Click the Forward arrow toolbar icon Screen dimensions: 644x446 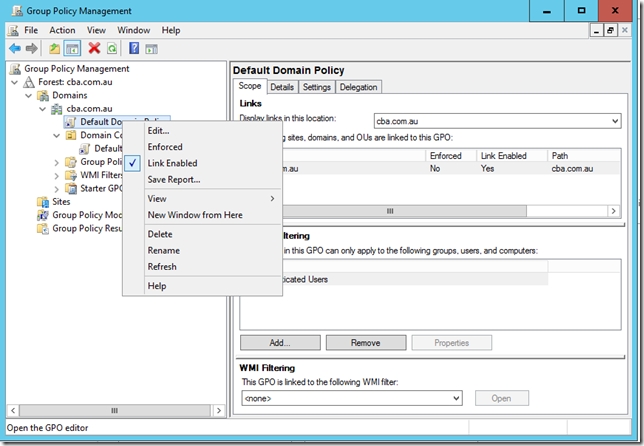tap(32, 48)
